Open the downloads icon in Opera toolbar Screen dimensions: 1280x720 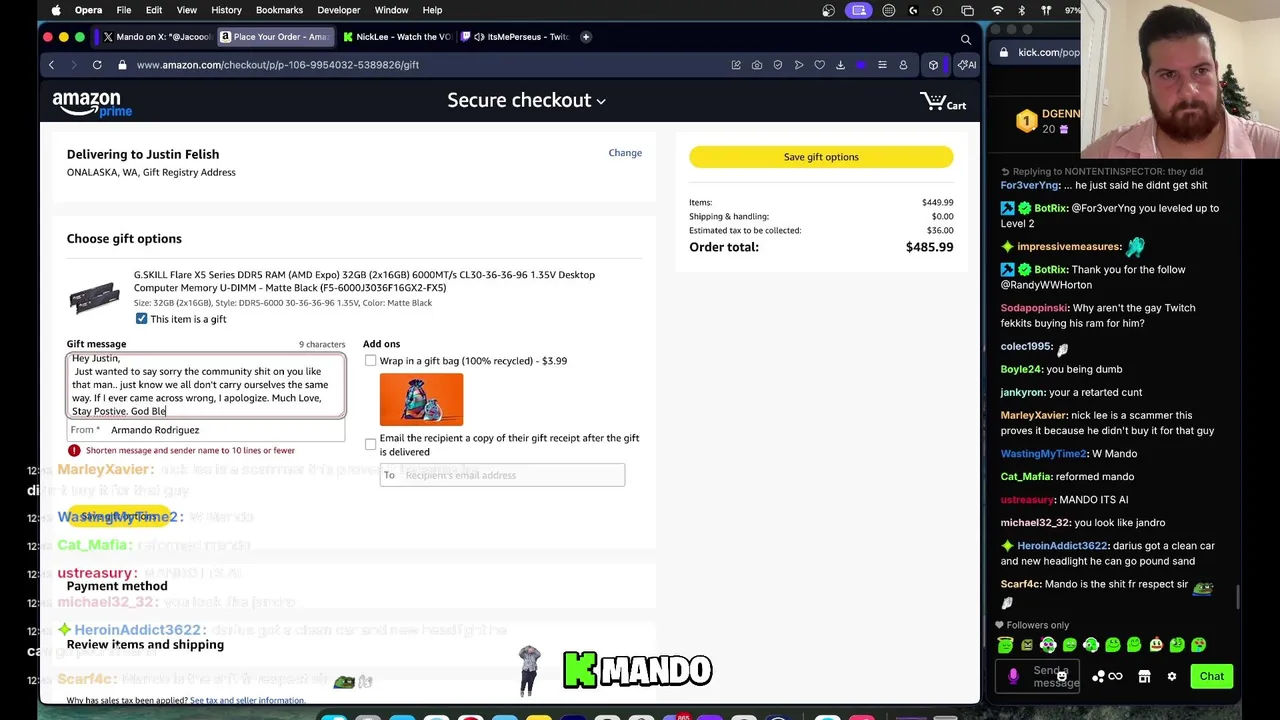[840, 65]
